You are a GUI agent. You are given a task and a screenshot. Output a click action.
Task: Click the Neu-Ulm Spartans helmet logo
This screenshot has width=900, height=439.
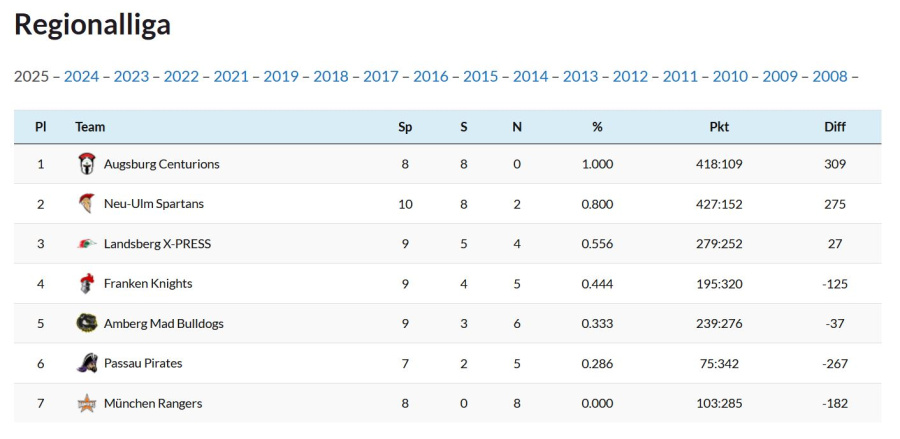point(87,204)
